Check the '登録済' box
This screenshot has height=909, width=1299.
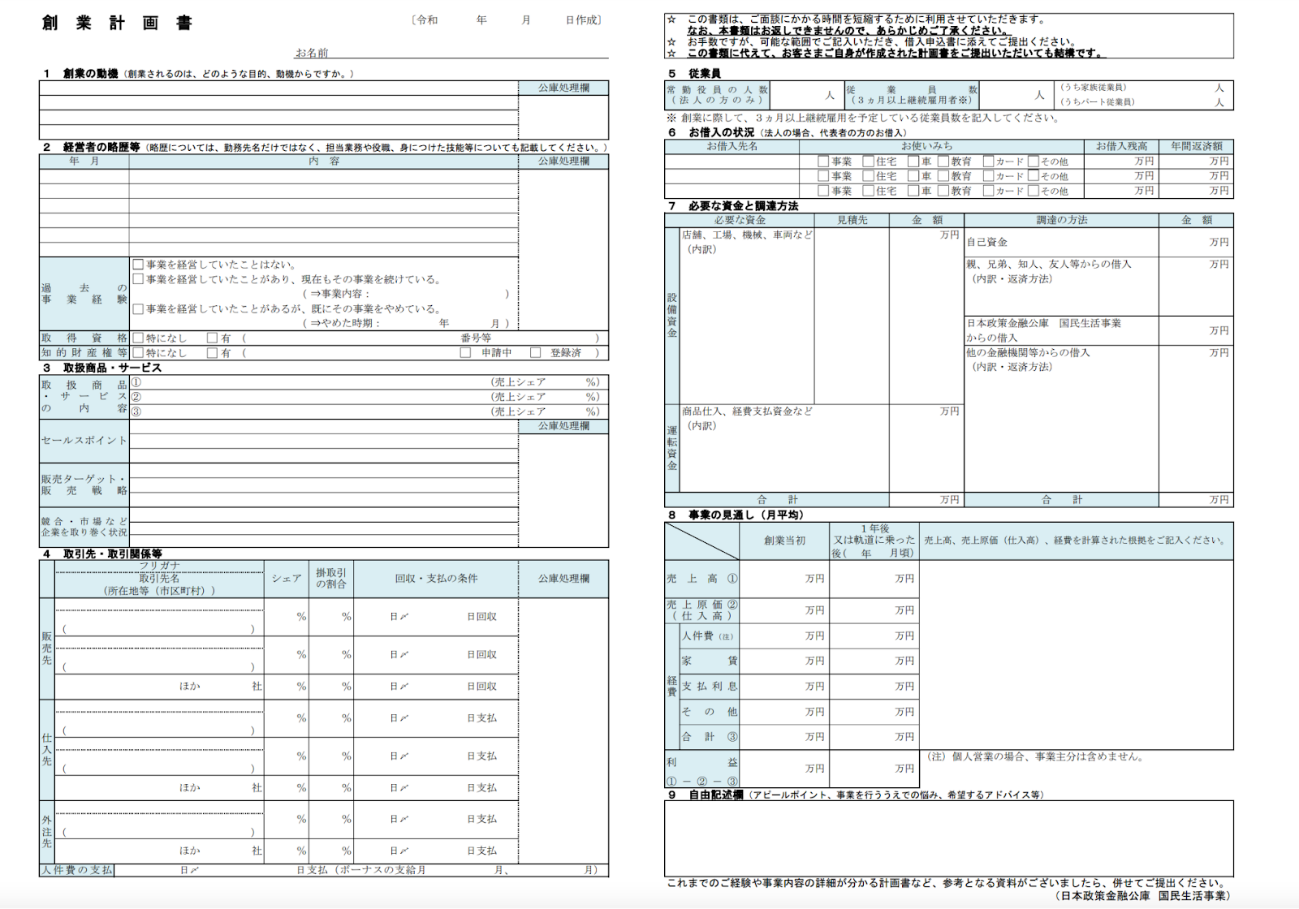[536, 352]
